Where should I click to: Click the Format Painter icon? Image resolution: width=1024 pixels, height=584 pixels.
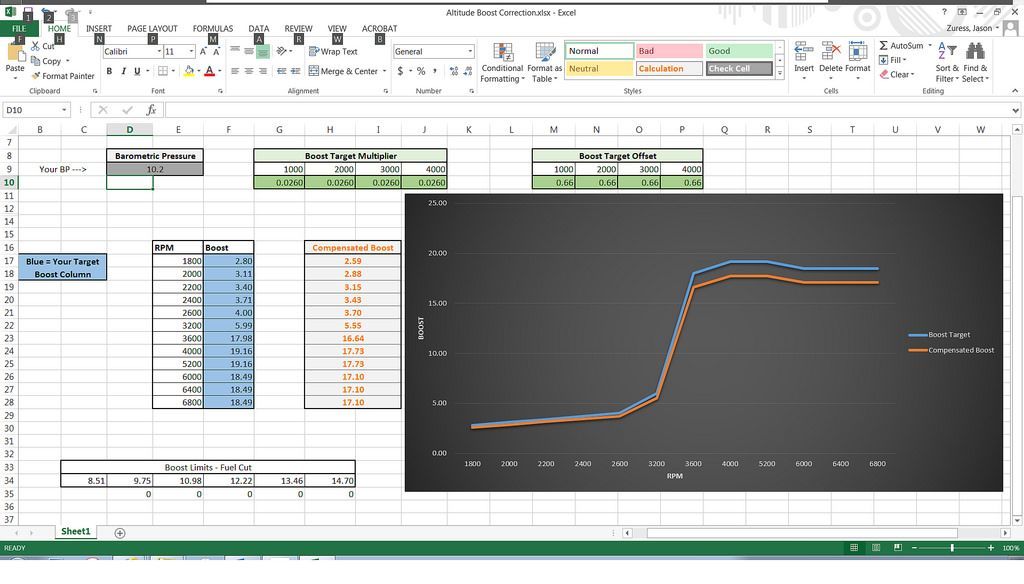tap(36, 76)
